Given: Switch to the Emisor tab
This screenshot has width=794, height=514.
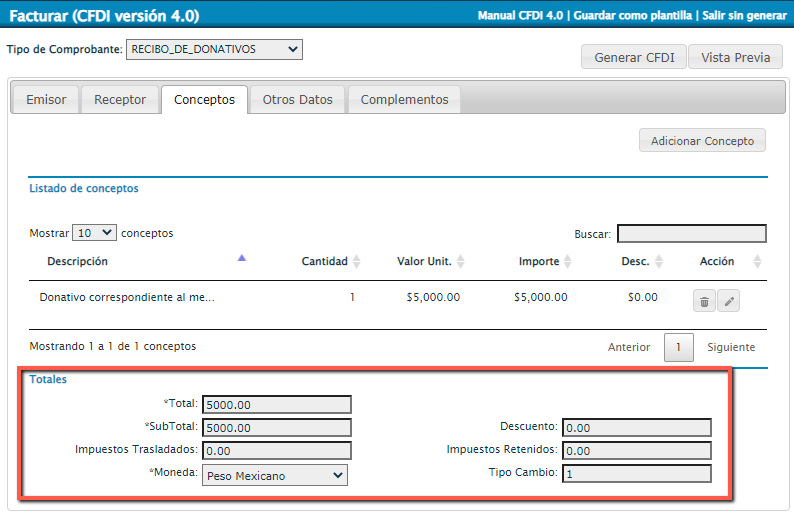Looking at the screenshot, I should click(x=46, y=100).
